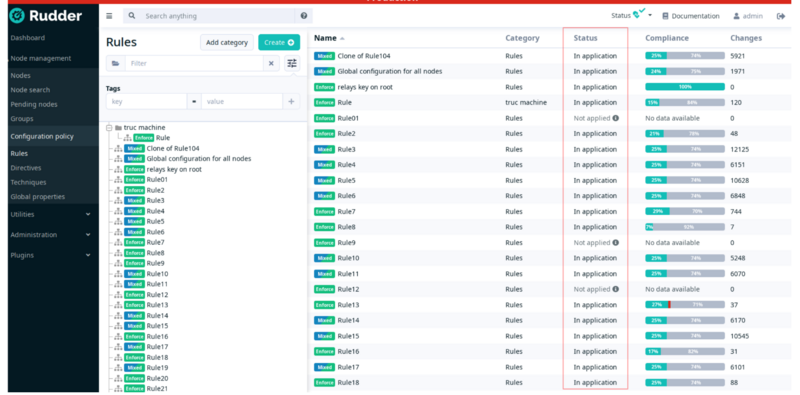Click Enforce badge of Rule2 row
Screen dimensions: 800x395
pyautogui.click(x=324, y=133)
